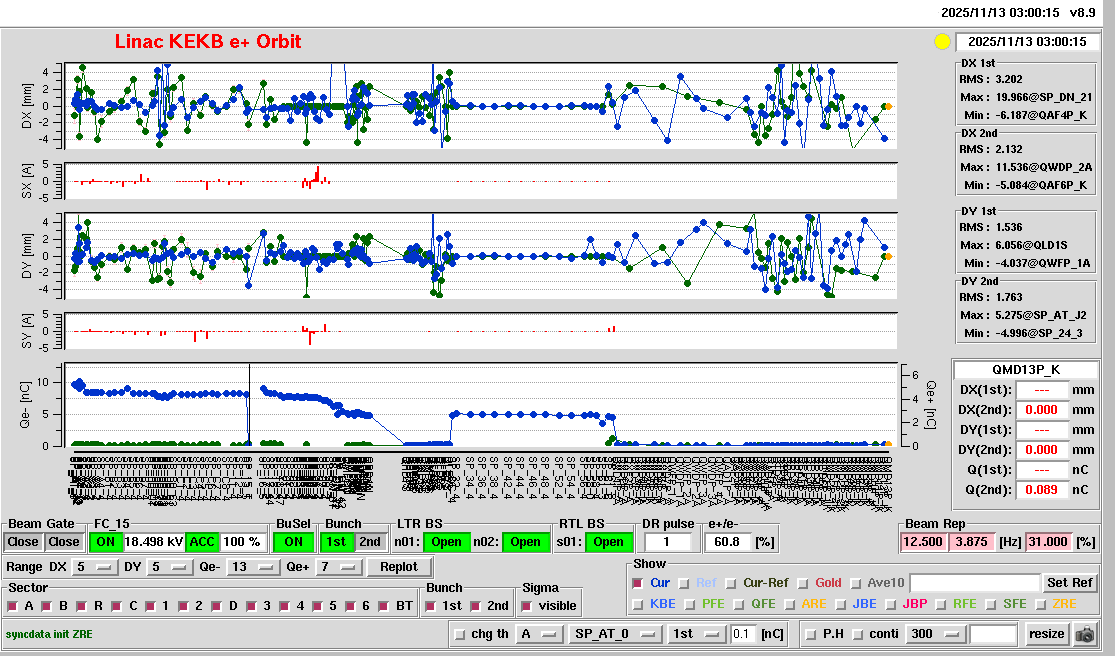Enable the KBE show checkbox

[x=638, y=604]
